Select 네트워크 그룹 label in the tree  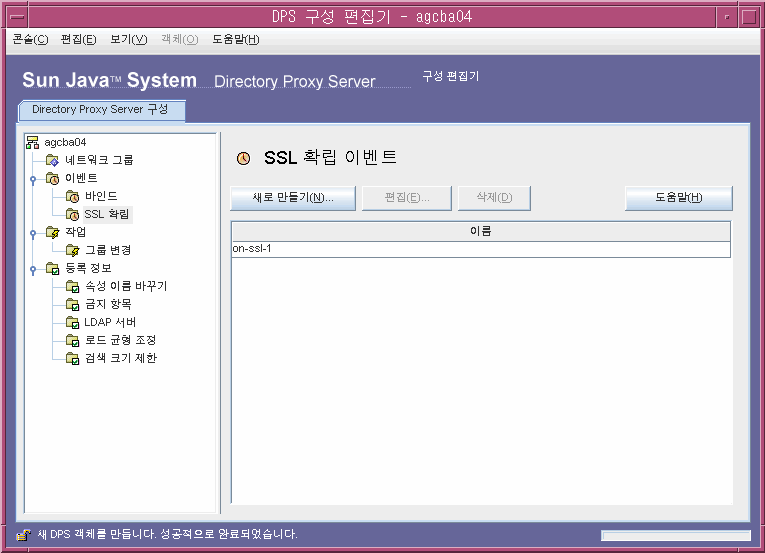99,160
